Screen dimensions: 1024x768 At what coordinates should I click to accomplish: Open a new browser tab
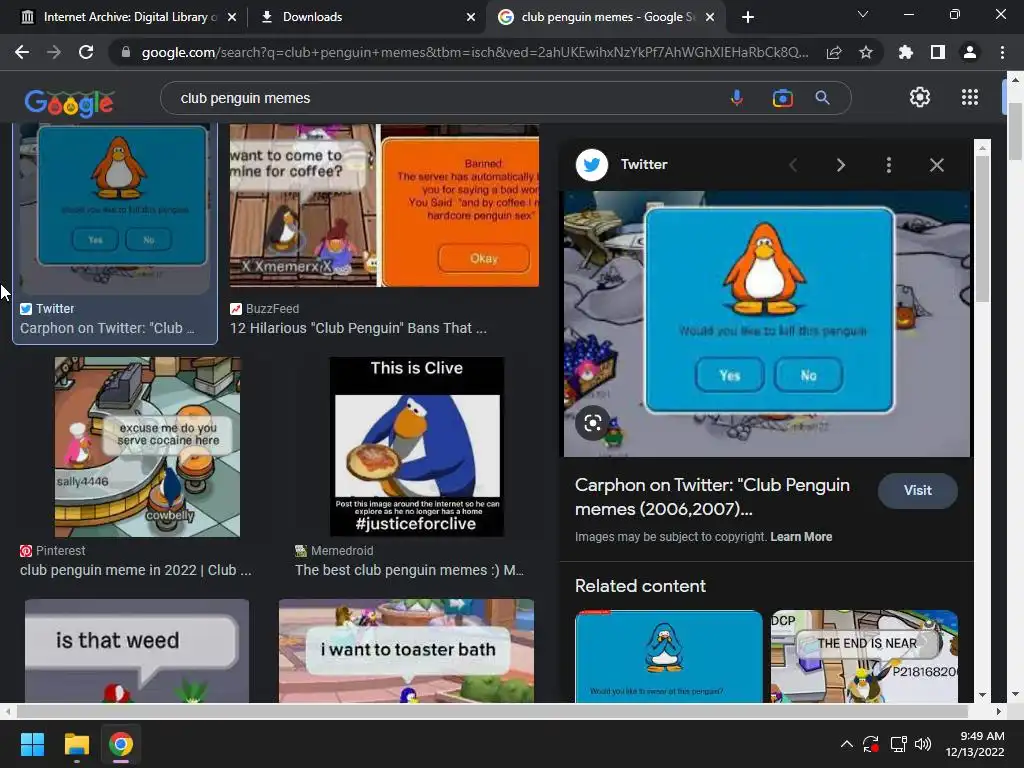(748, 17)
